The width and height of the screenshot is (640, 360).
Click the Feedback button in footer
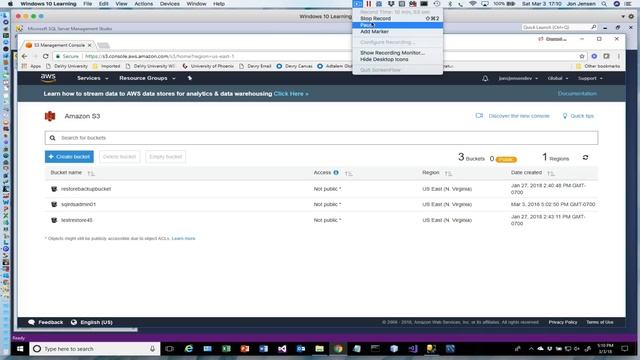[x=45, y=322]
